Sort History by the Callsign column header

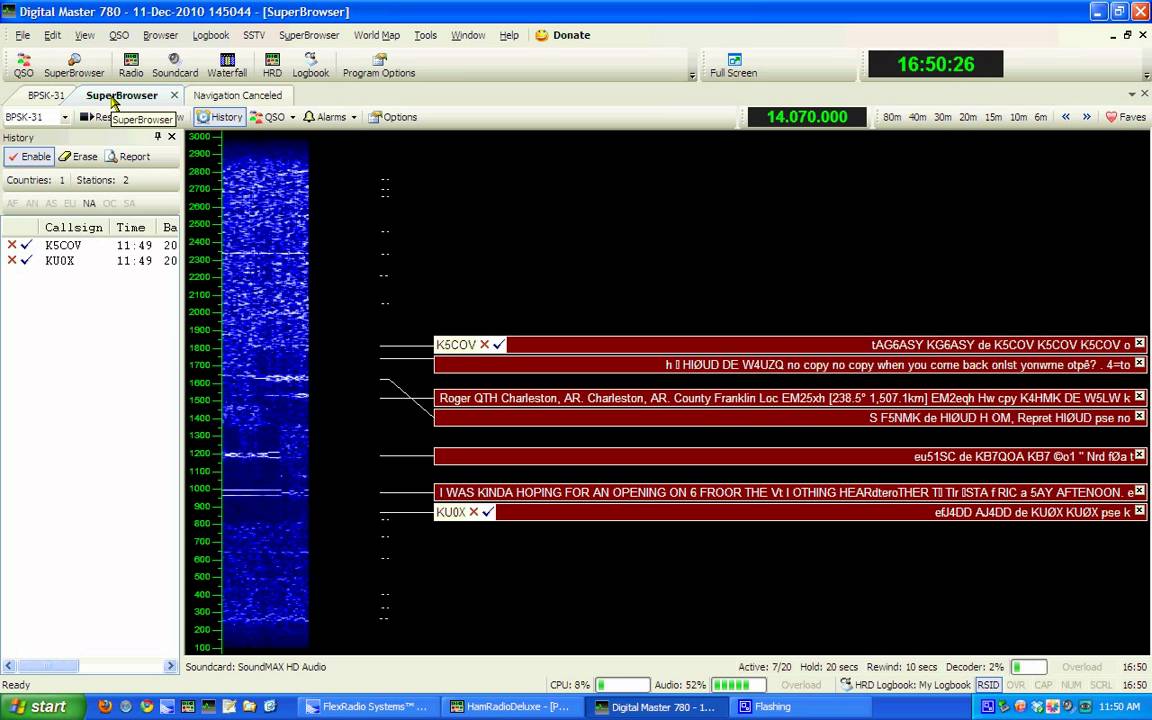[73, 227]
